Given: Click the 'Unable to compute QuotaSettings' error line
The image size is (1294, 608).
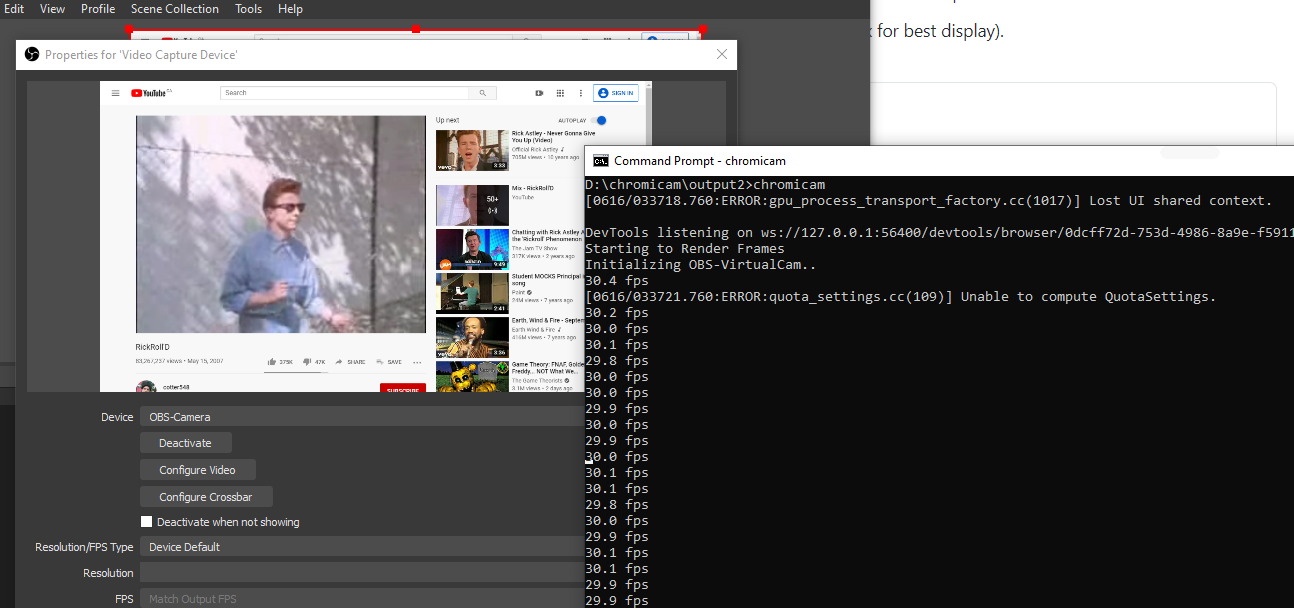Looking at the screenshot, I should [x=901, y=296].
